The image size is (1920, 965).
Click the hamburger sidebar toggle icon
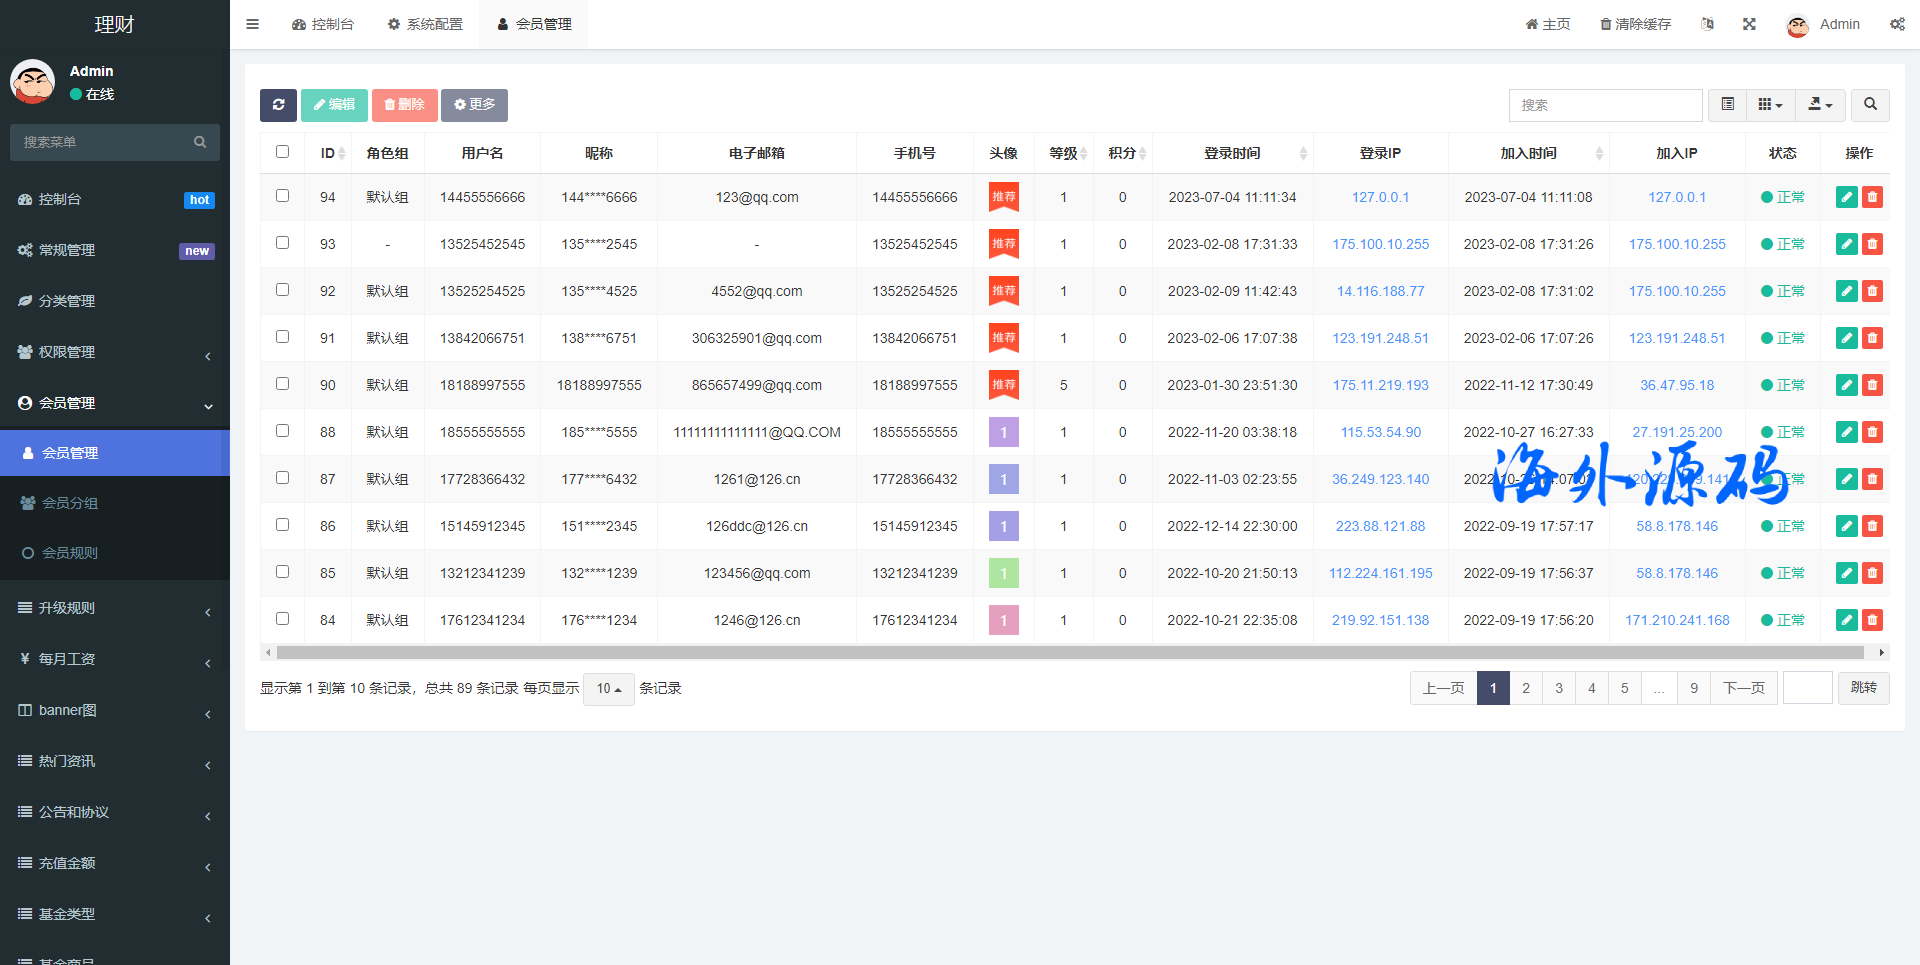point(253,24)
